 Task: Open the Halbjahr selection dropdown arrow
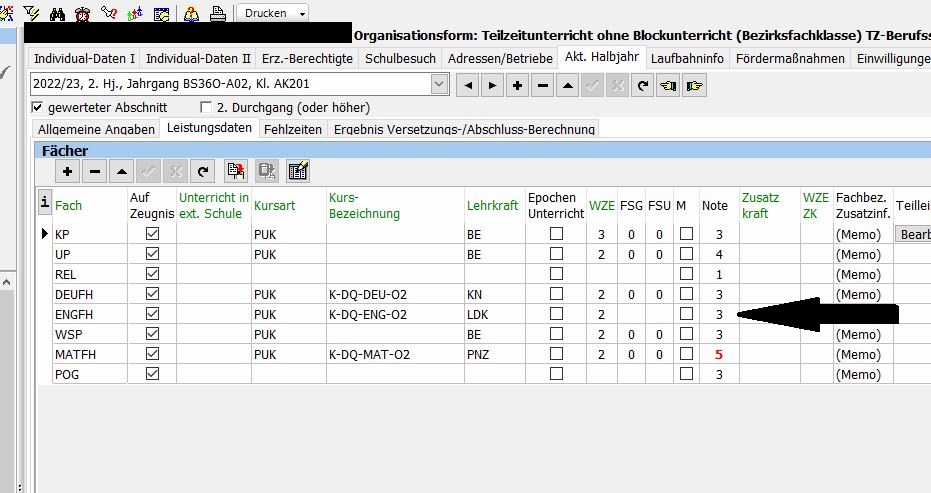point(439,84)
